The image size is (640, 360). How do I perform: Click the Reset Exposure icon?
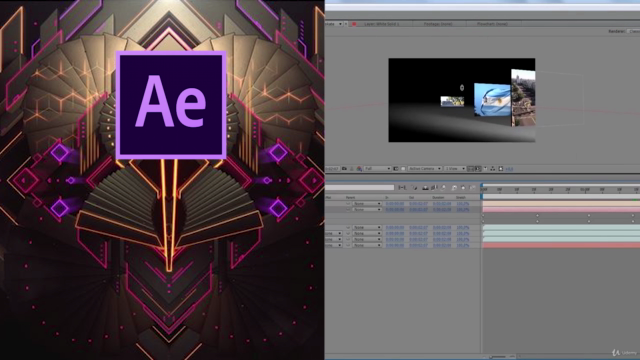tap(501, 169)
